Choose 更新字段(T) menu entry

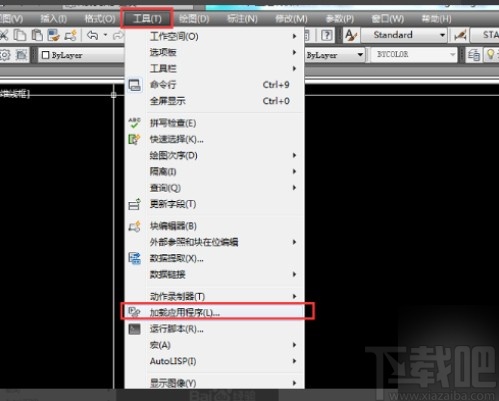pyautogui.click(x=214, y=204)
